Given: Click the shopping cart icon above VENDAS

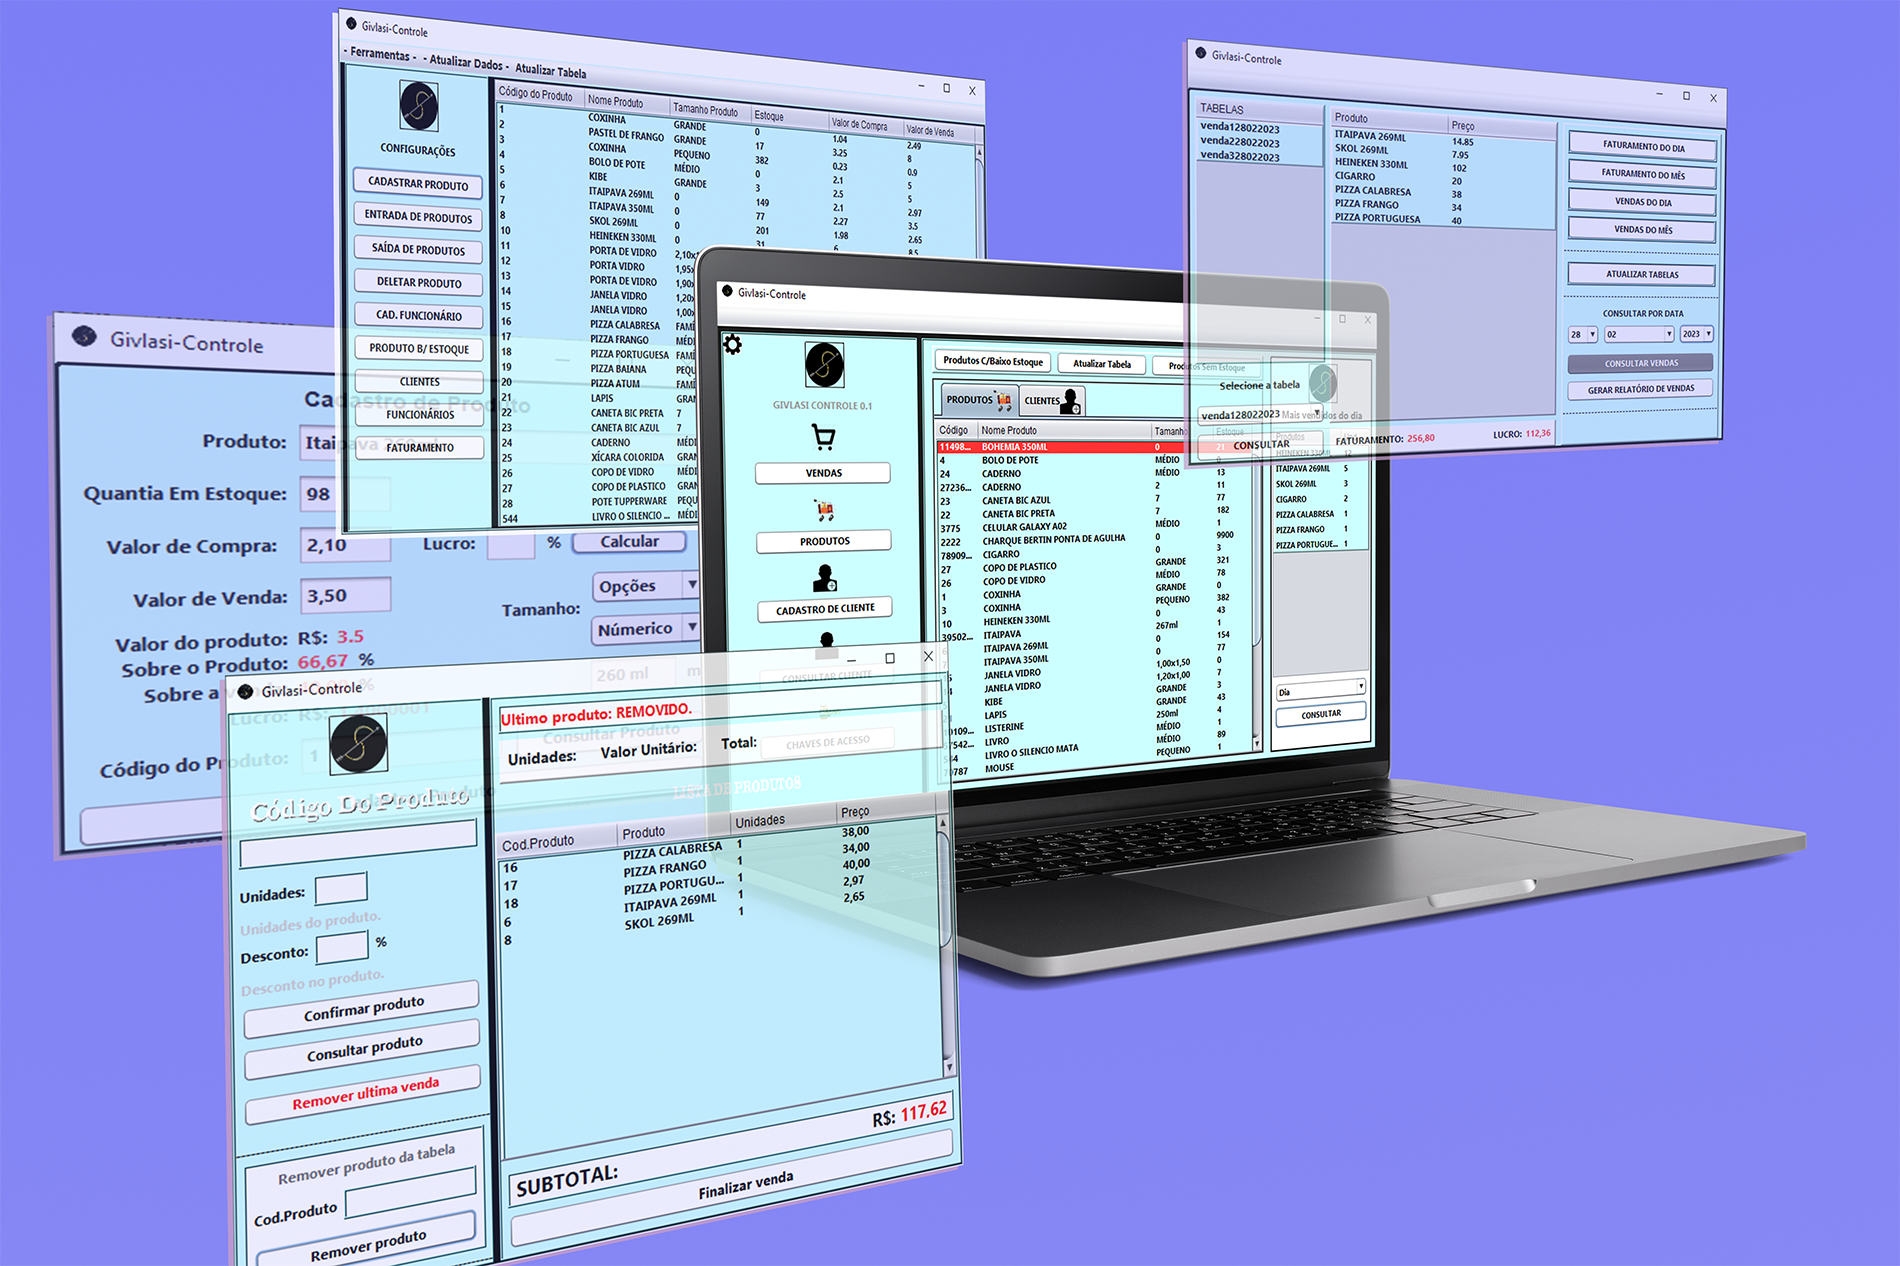Looking at the screenshot, I should (823, 437).
